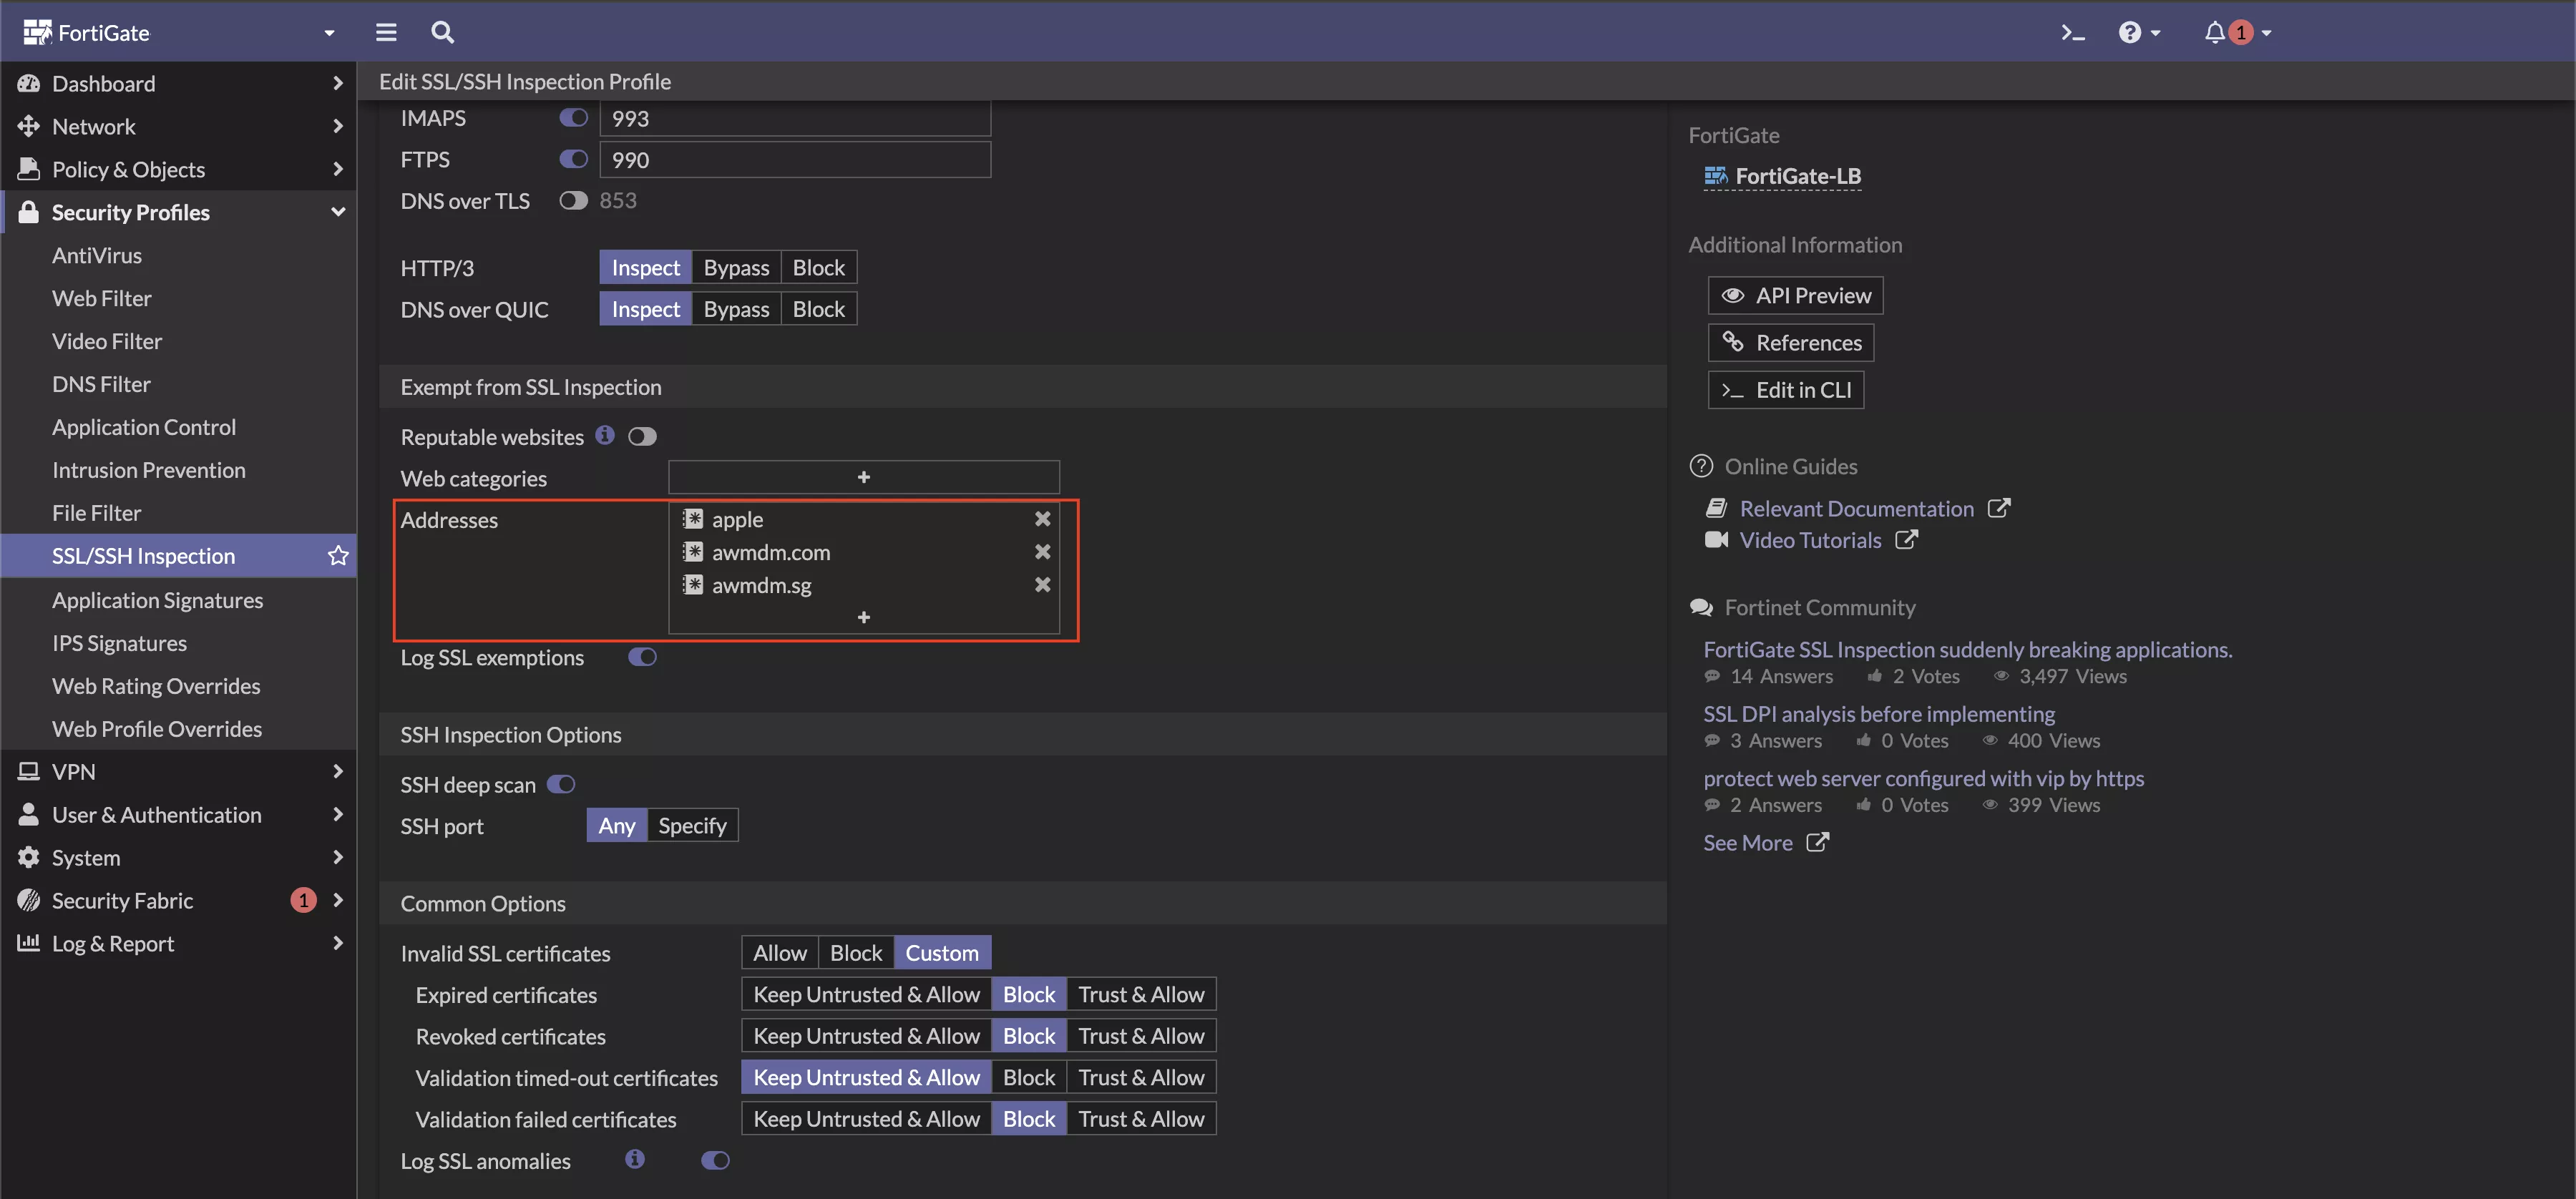Expand the Dashboard menu chevron
The height and width of the screenshot is (1199, 2576).
coord(337,83)
